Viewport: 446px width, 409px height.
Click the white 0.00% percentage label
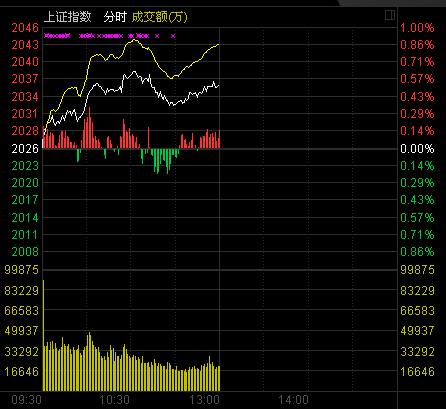[417, 149]
